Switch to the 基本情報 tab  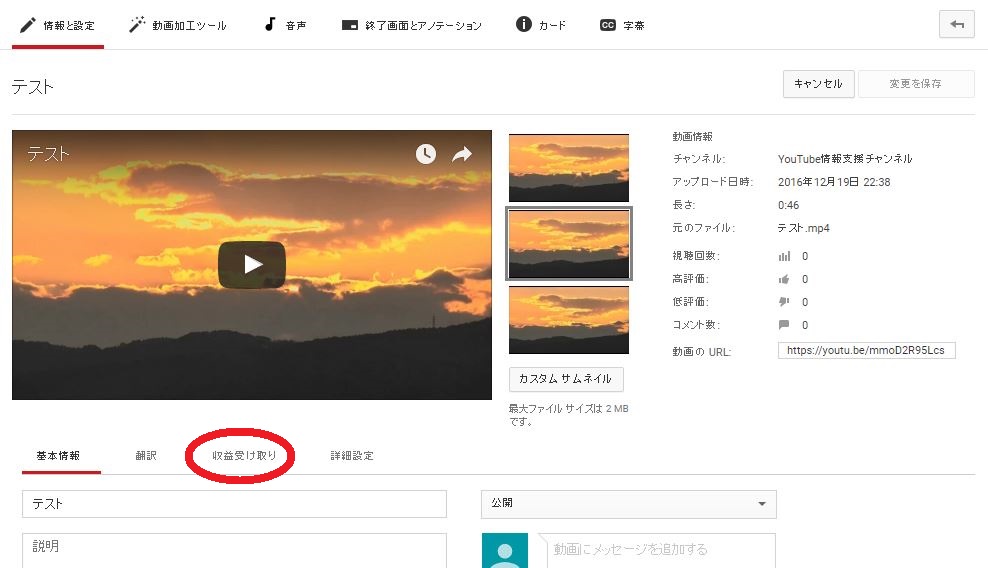click(x=59, y=456)
